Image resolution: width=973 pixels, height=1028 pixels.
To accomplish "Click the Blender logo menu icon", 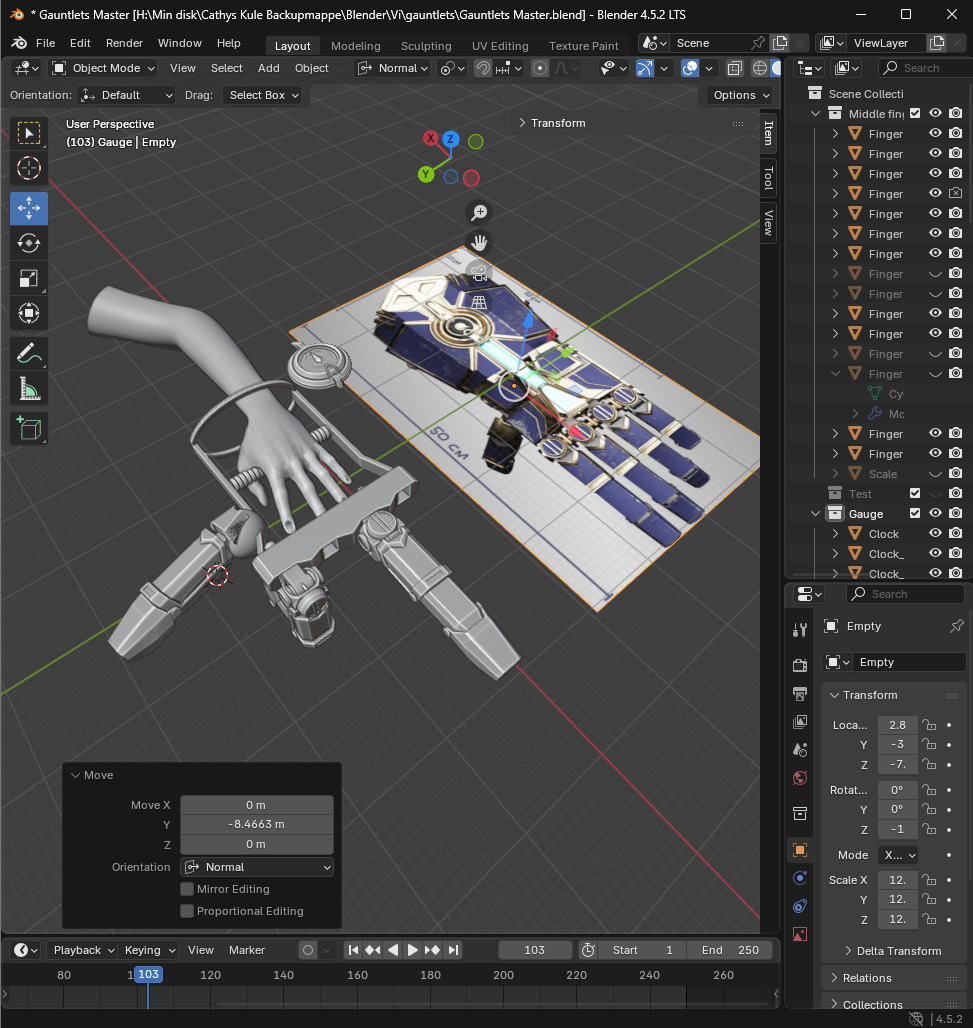I will [x=19, y=43].
